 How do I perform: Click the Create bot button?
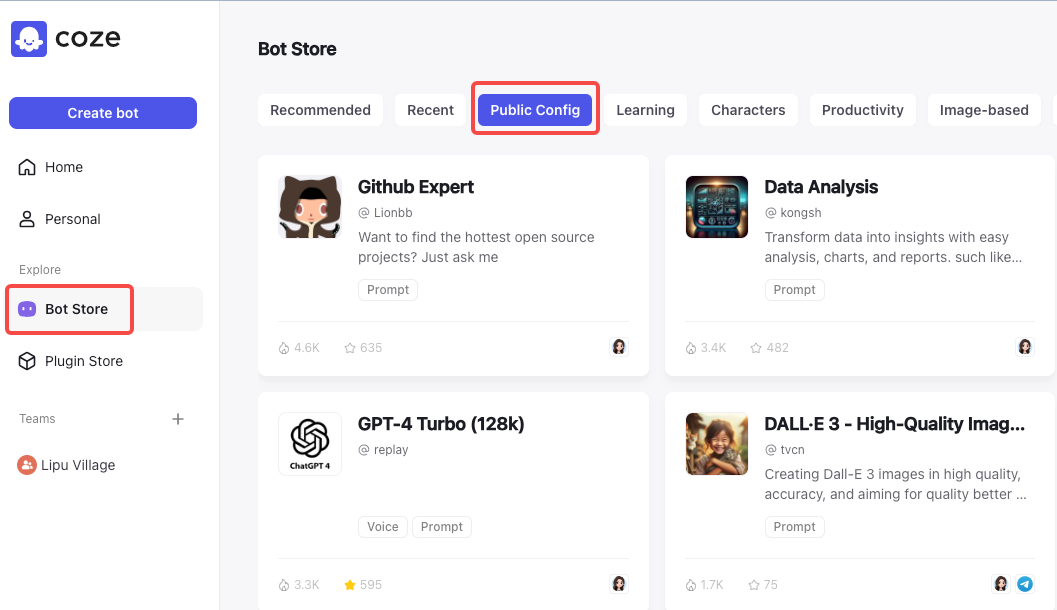pos(102,113)
